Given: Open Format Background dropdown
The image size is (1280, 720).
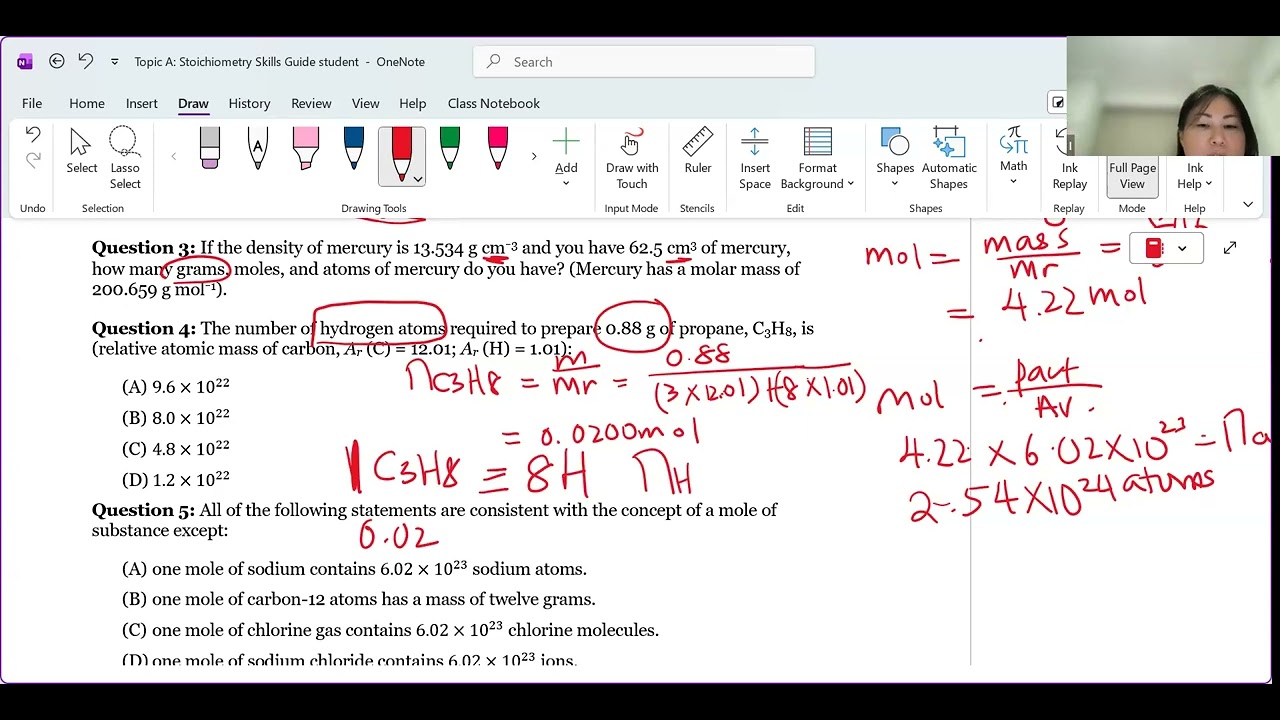Looking at the screenshot, I should [x=818, y=158].
